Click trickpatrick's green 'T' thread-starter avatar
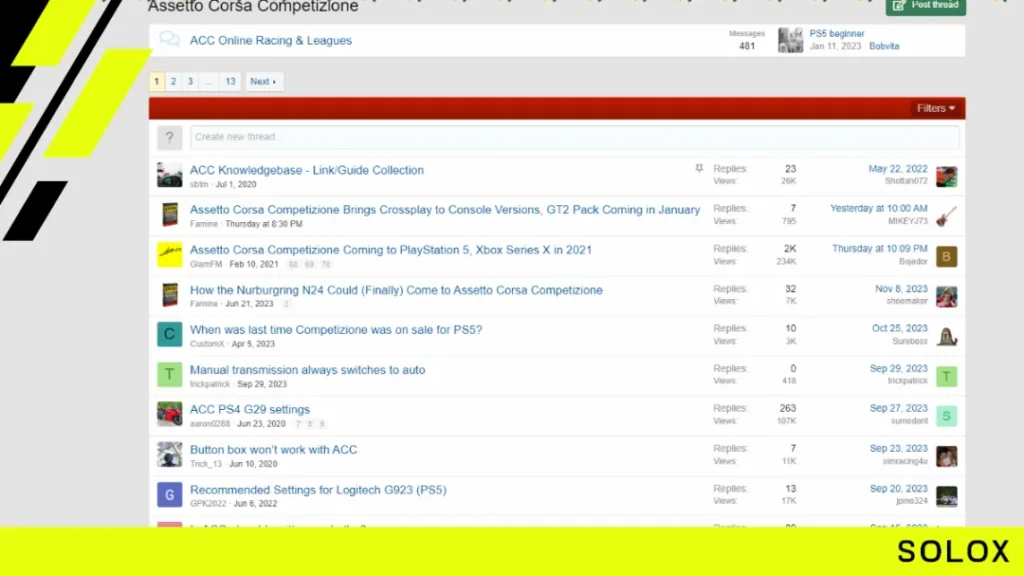This screenshot has width=1024, height=576. tap(169, 374)
